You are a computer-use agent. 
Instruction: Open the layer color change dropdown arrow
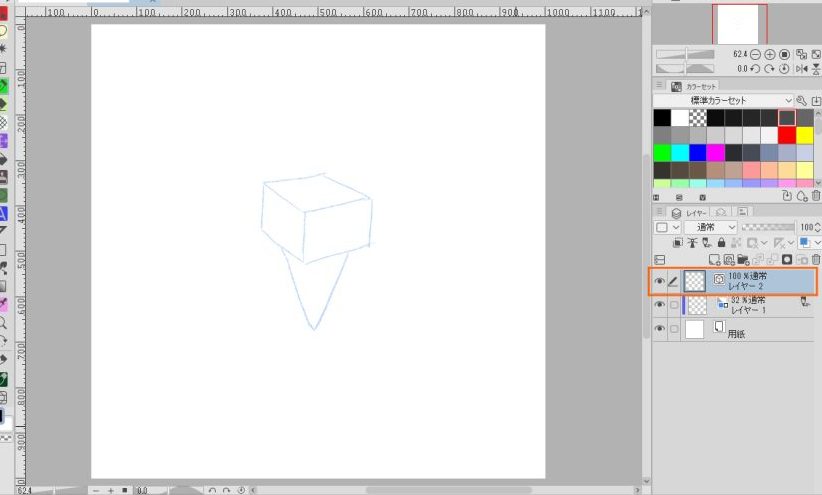coord(816,243)
